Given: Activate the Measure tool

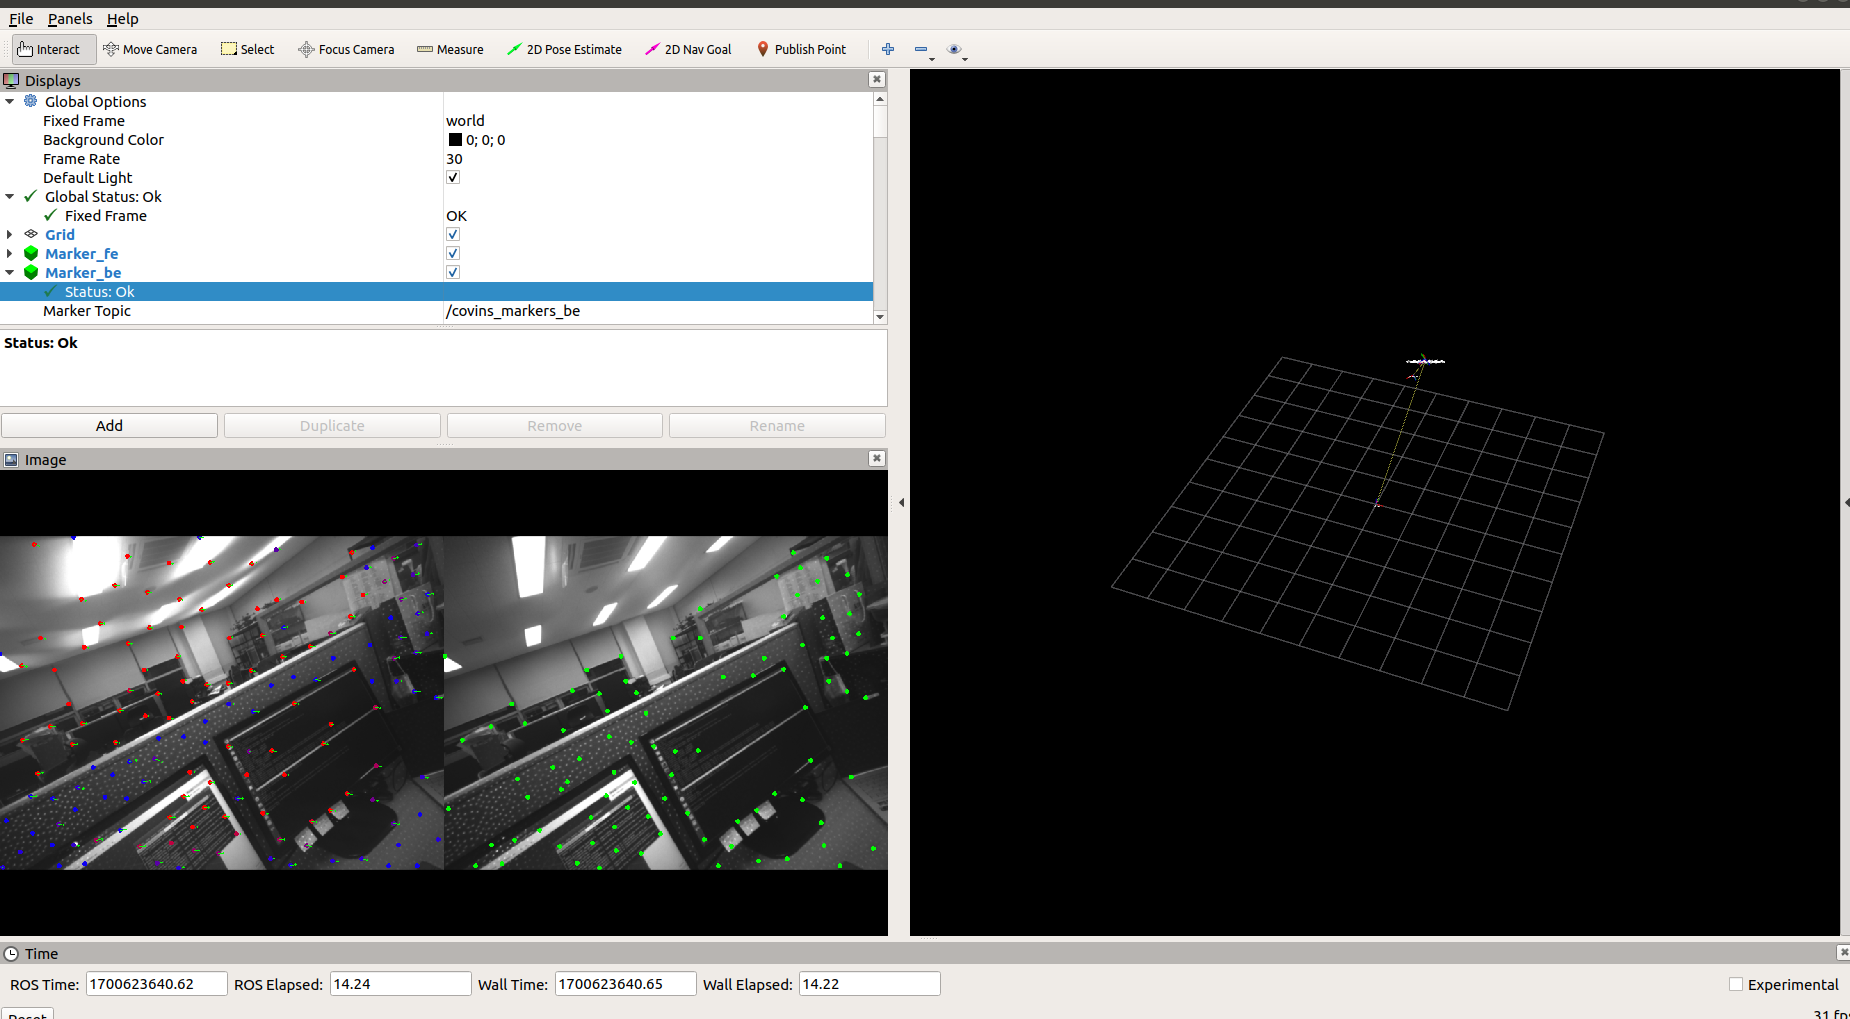Looking at the screenshot, I should 450,49.
